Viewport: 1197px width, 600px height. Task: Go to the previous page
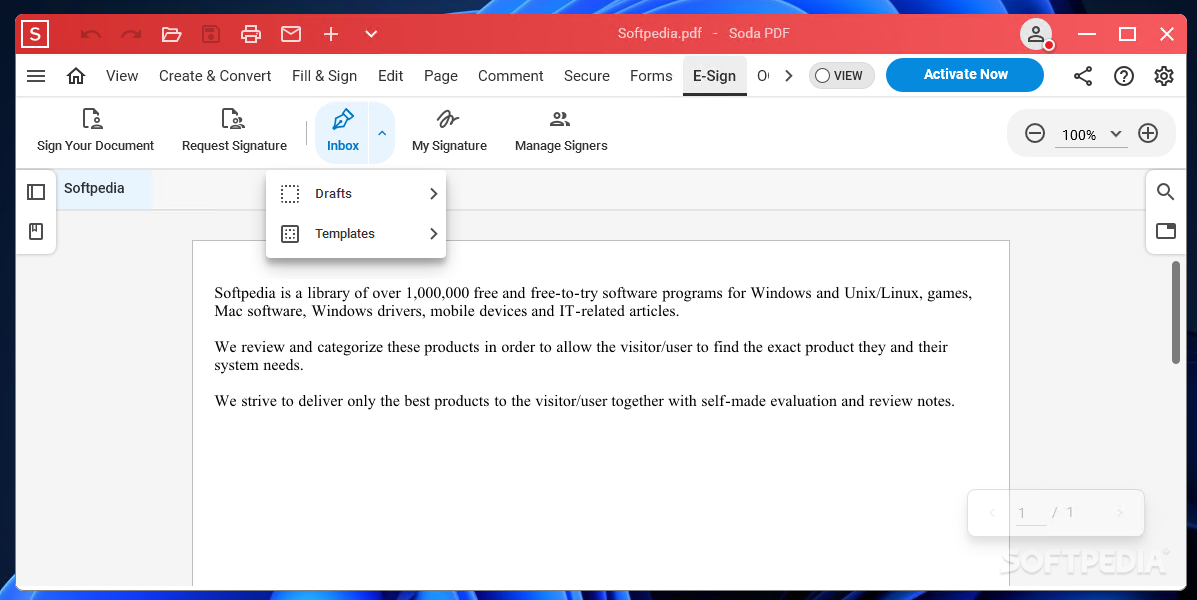coord(992,513)
